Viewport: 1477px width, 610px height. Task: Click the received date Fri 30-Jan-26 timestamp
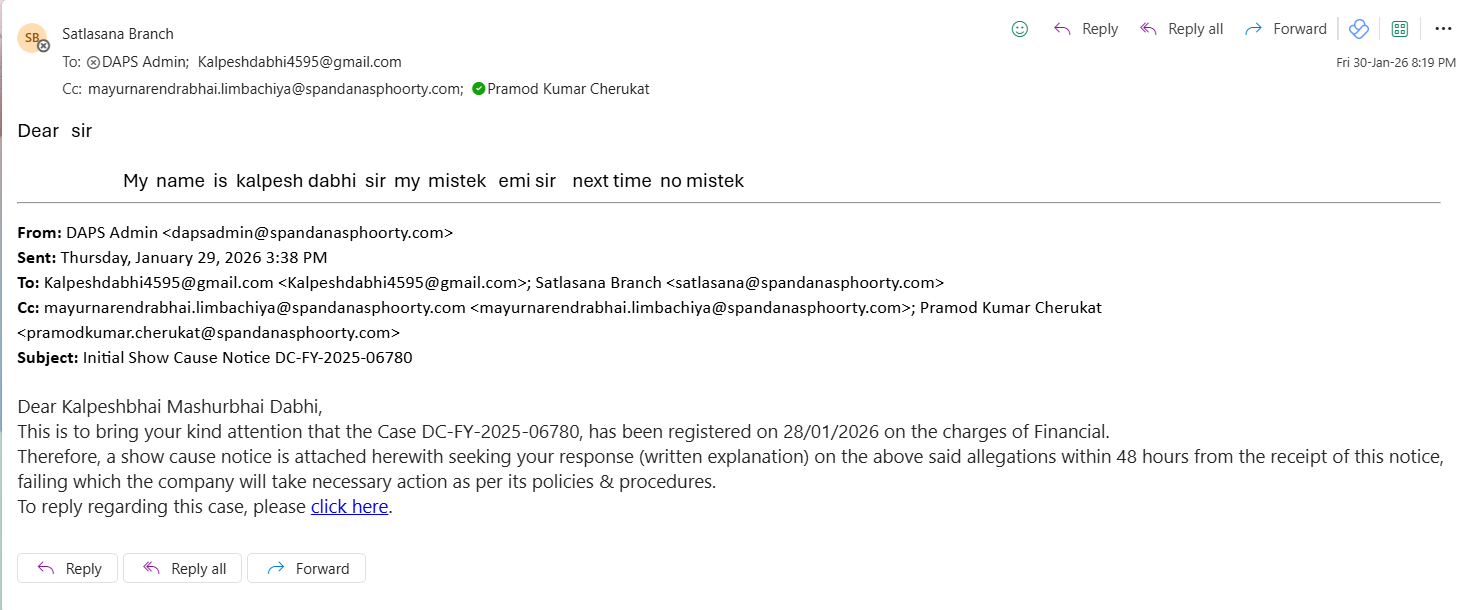point(1395,62)
